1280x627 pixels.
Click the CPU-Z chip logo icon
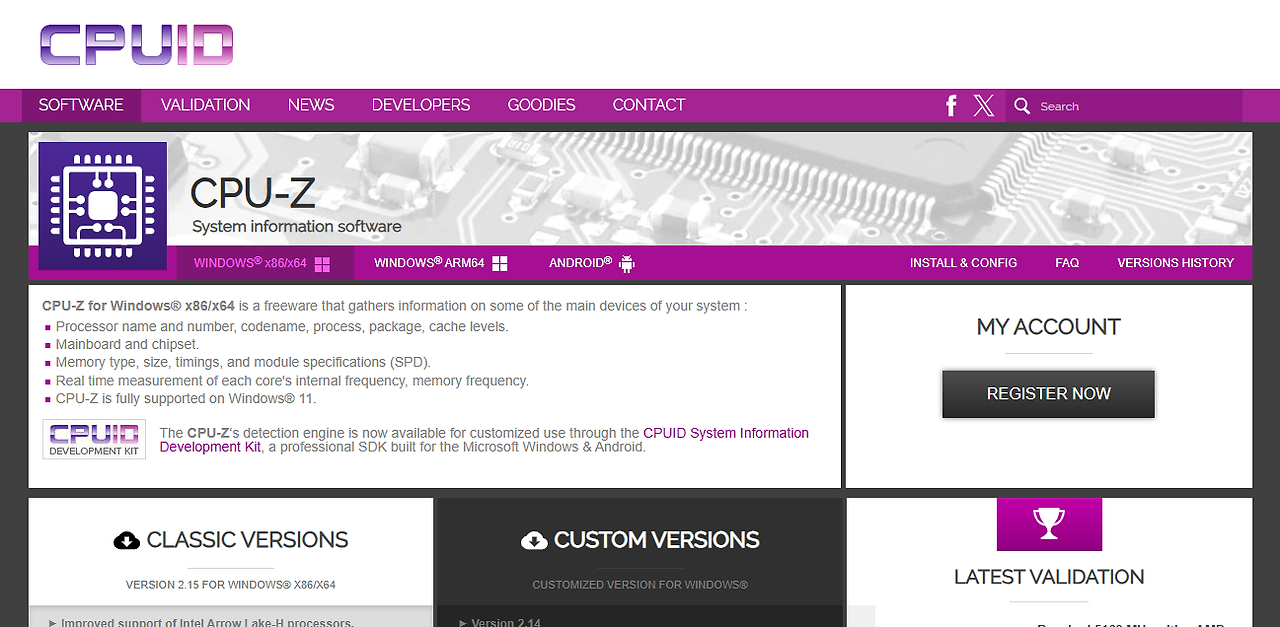click(x=103, y=206)
